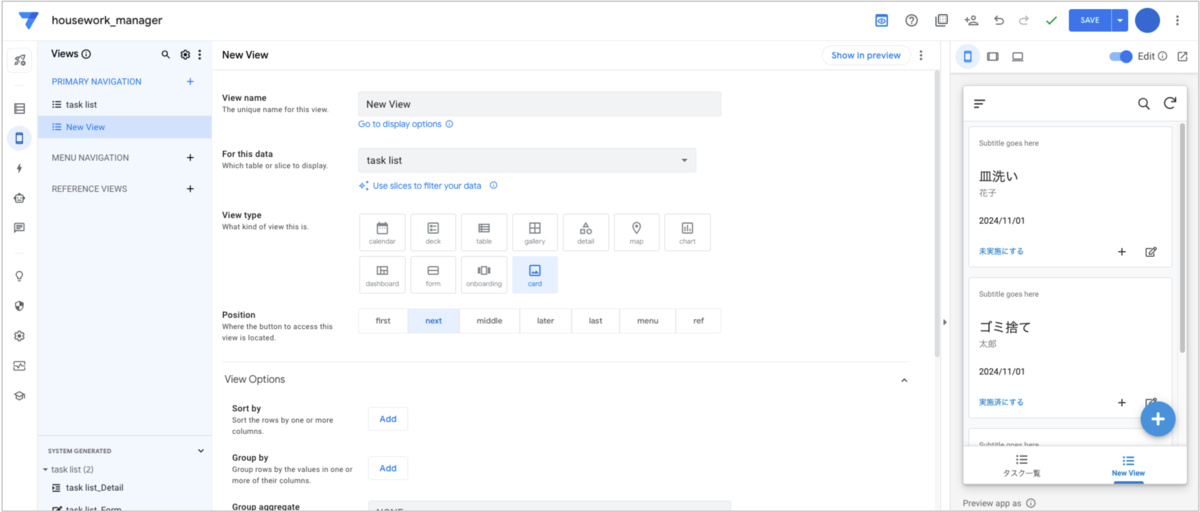Click Use slices to filter your data

pos(427,186)
